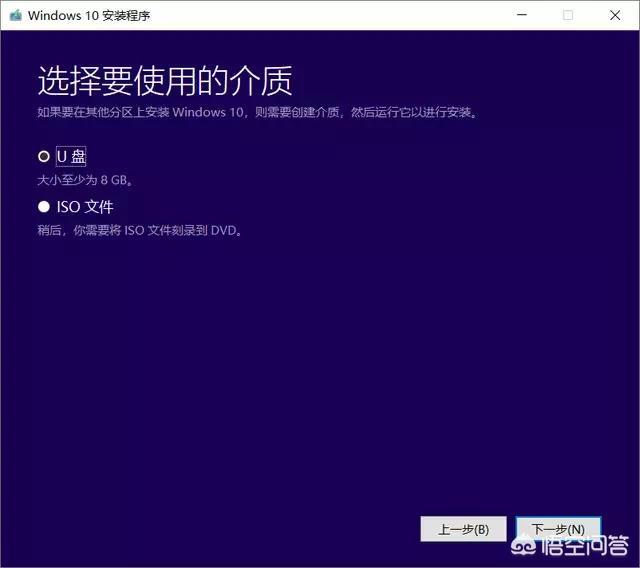640x568 pixels.
Task: Close the Windows 10 安装程序 window
Action: (x=615, y=15)
